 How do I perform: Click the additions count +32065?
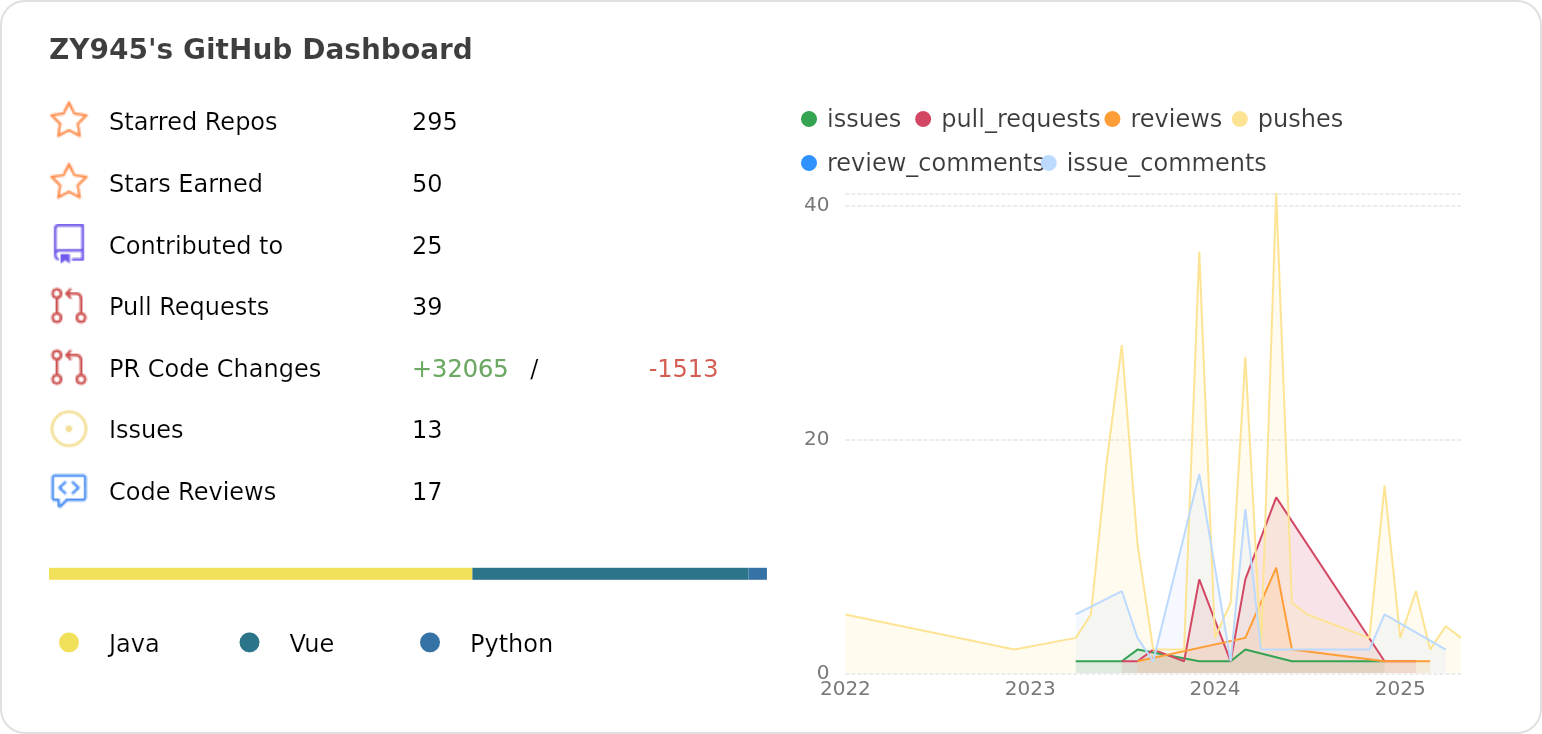(x=460, y=369)
